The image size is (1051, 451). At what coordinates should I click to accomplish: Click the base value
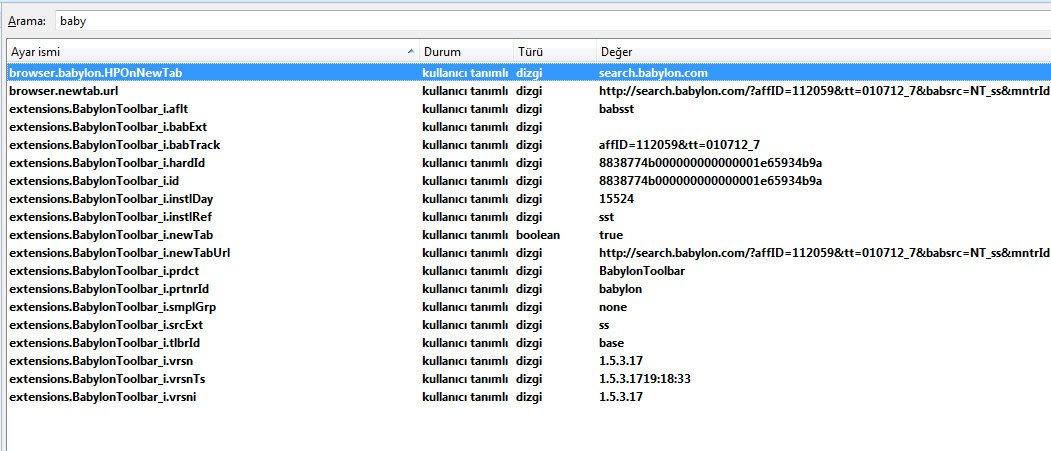tap(611, 344)
